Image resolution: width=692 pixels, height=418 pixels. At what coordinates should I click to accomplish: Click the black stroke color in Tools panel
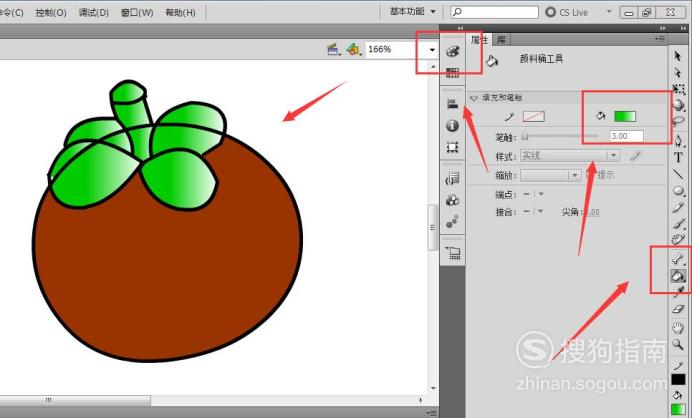(x=678, y=380)
